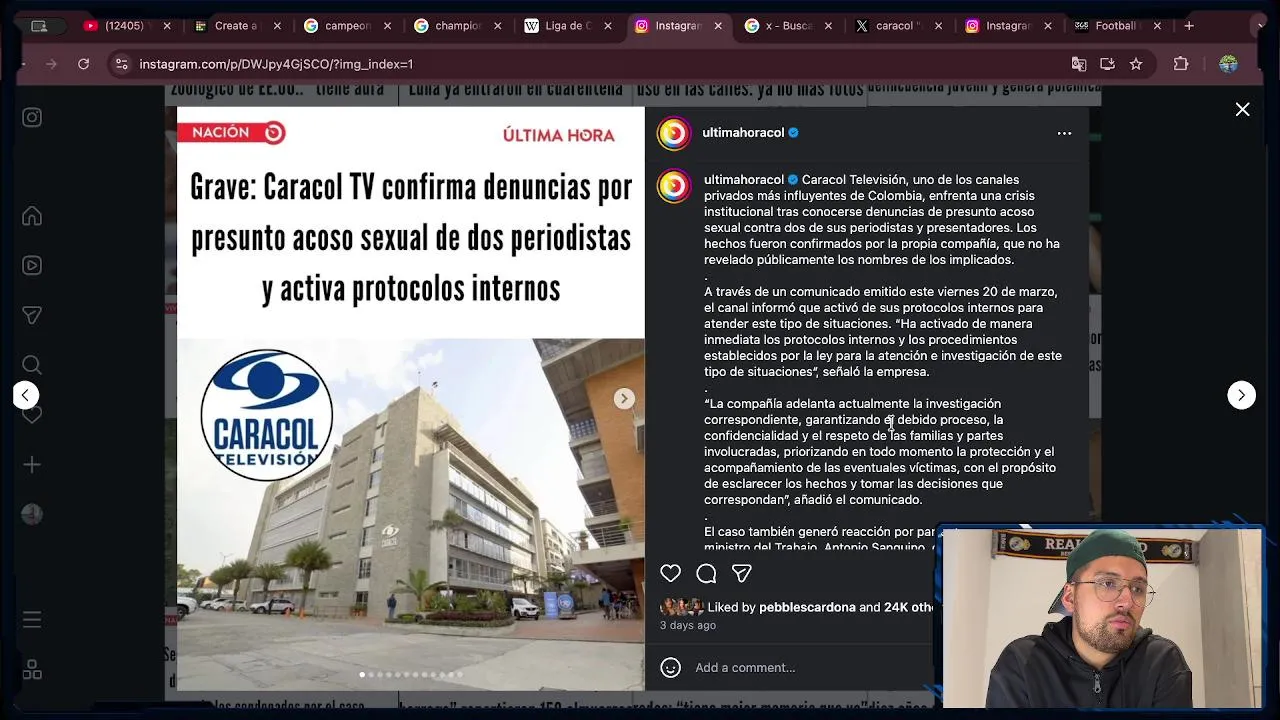
Task: Click the tab groups icon at top left
Action: tap(39, 26)
